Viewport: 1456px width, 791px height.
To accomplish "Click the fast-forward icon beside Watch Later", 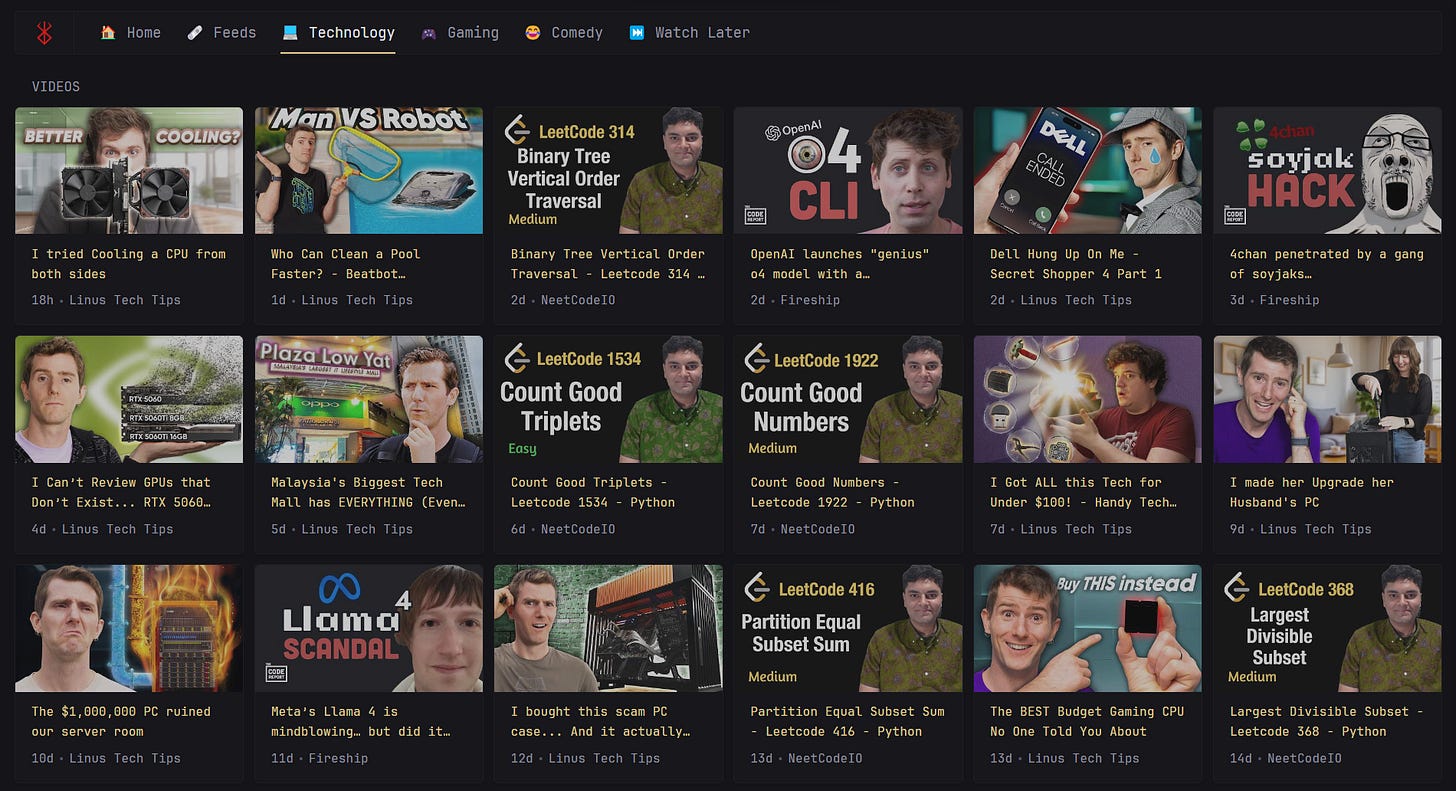I will 637,33.
